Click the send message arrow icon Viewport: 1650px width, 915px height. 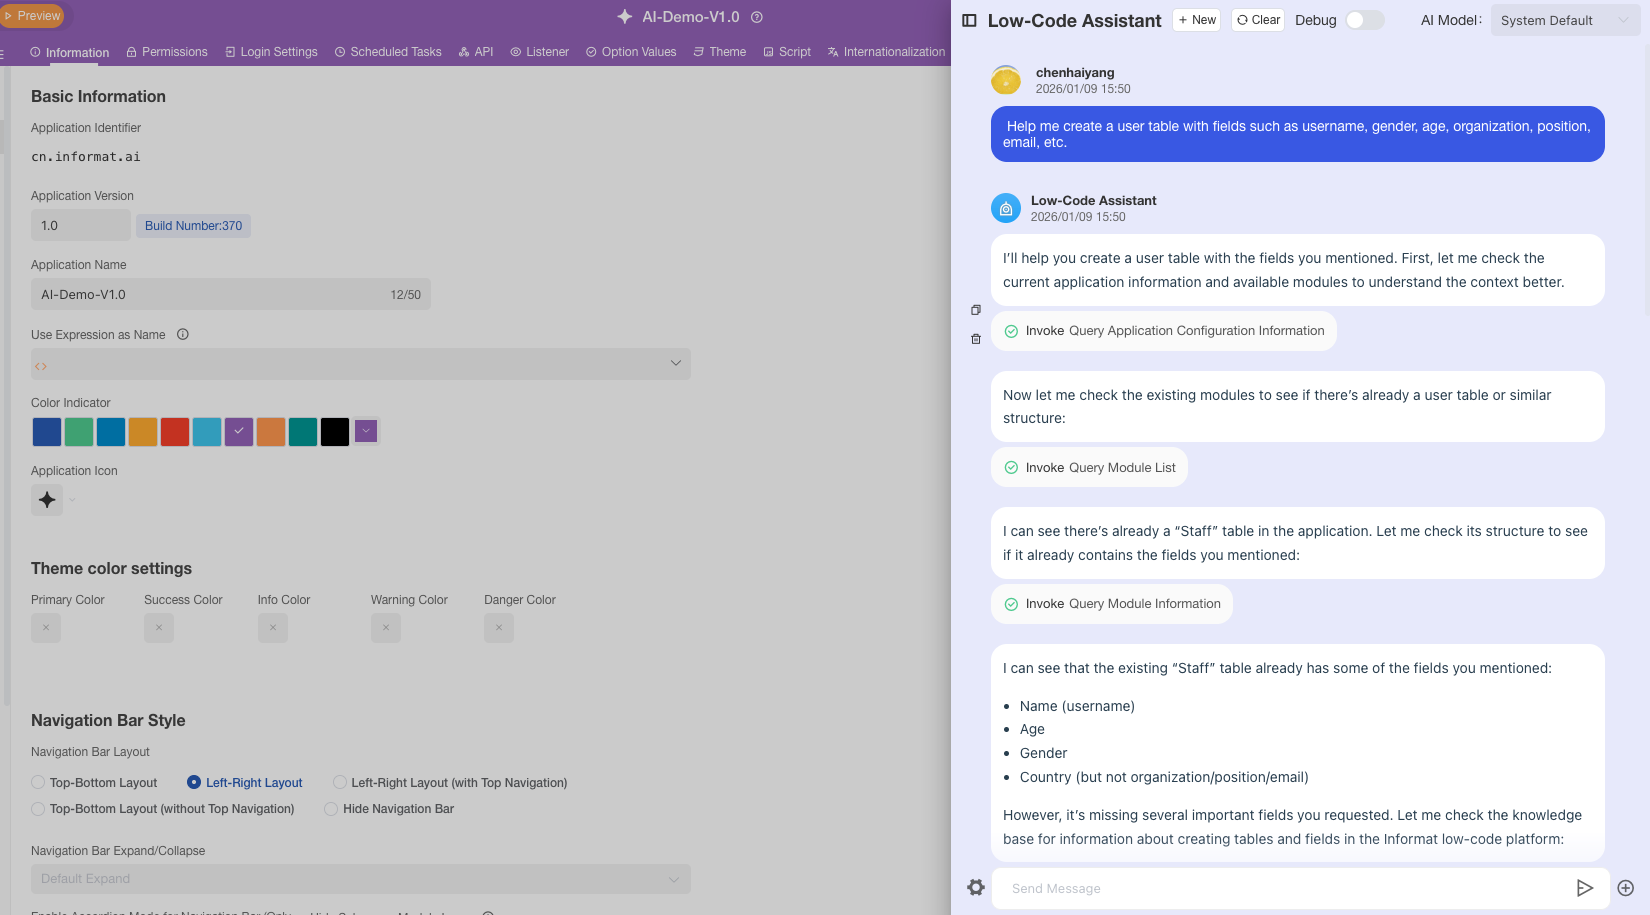1584,888
